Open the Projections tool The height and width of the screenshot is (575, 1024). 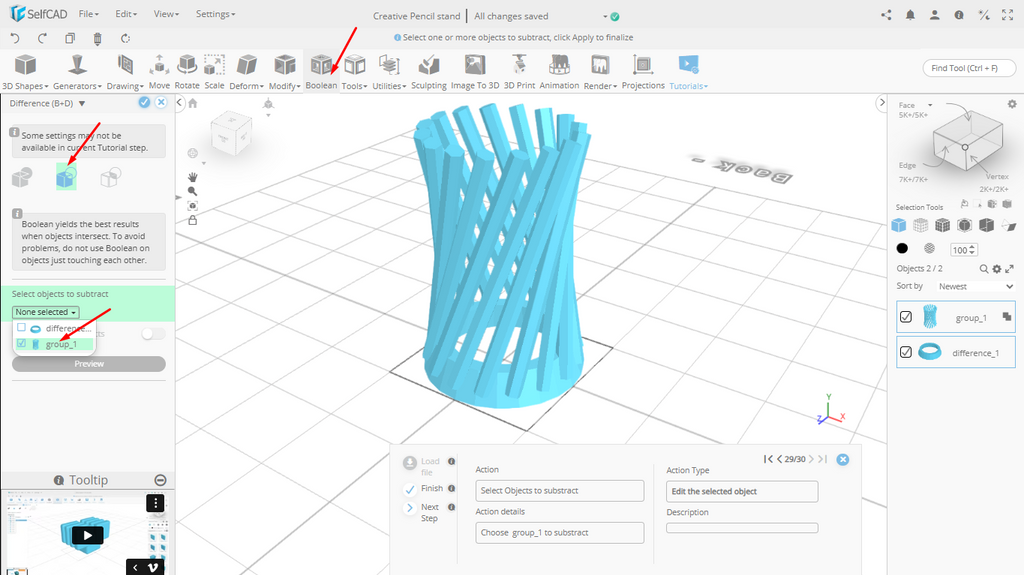click(643, 72)
